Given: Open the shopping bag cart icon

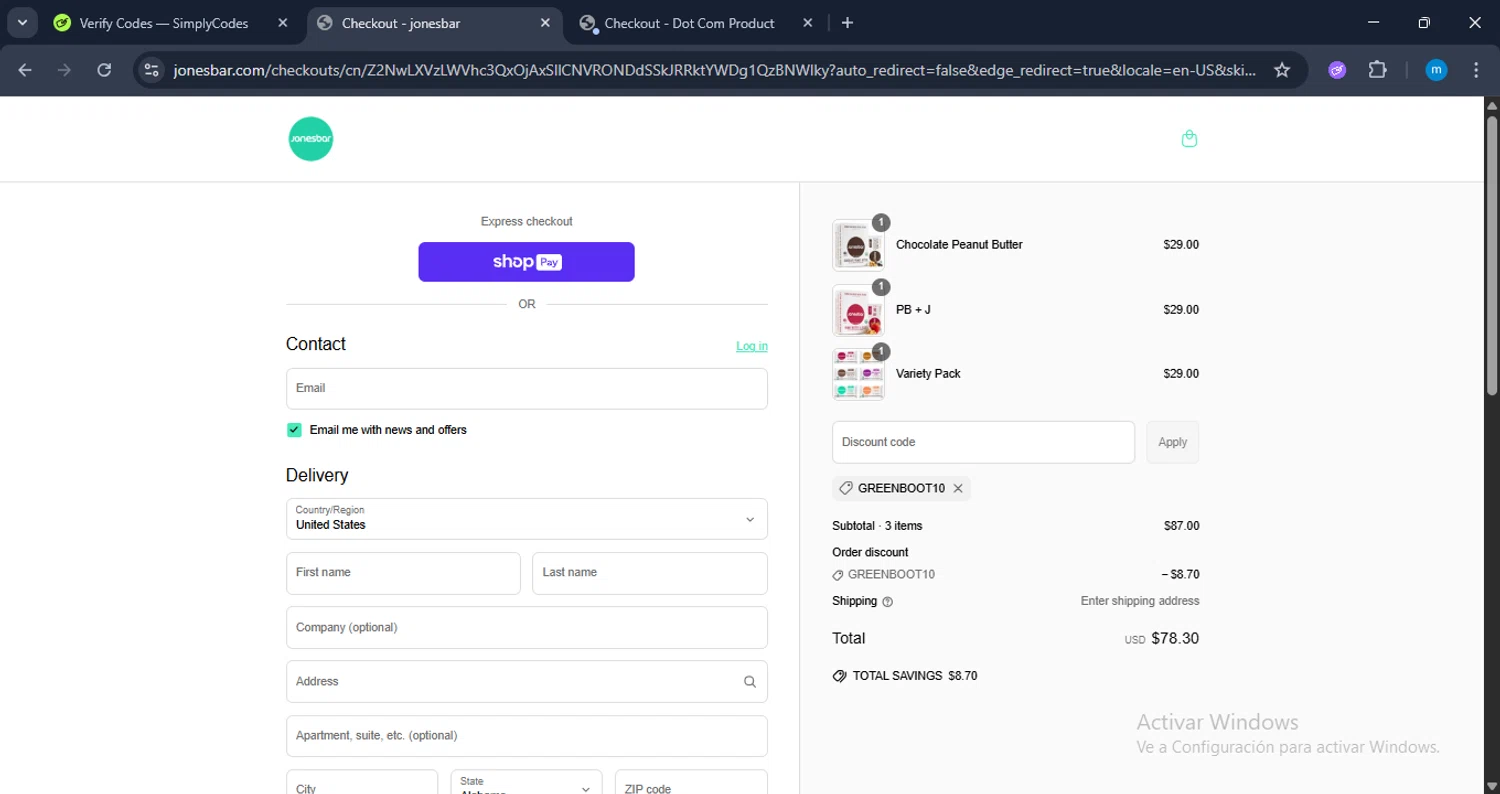Looking at the screenshot, I should [x=1189, y=139].
